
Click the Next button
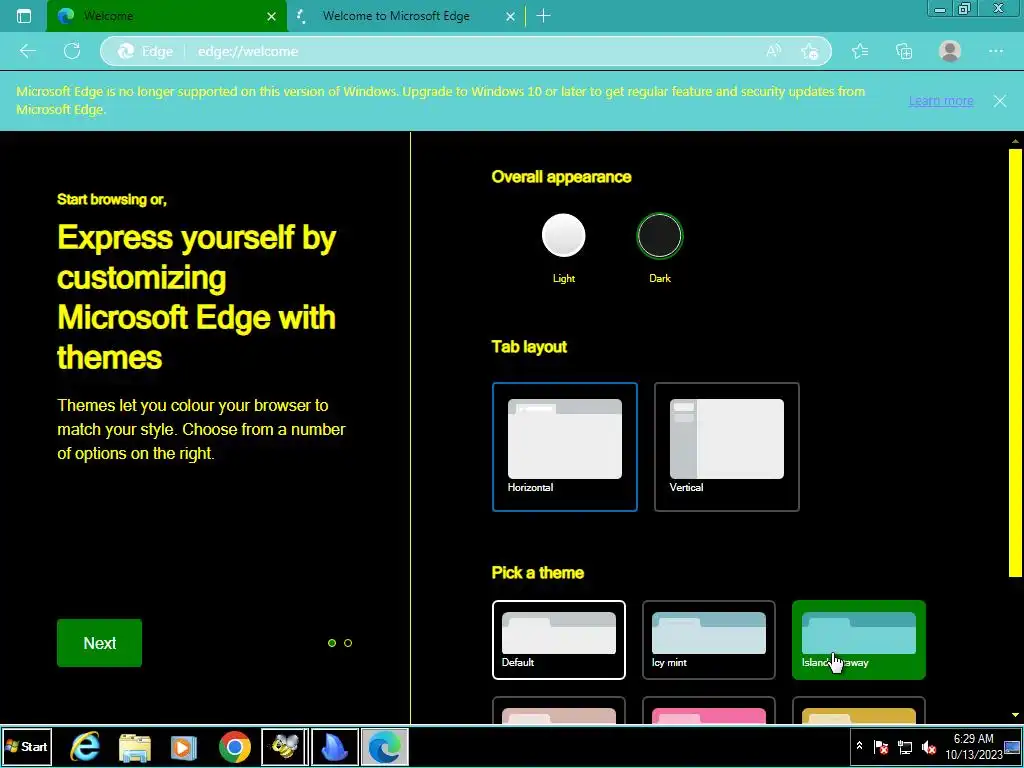coord(99,643)
